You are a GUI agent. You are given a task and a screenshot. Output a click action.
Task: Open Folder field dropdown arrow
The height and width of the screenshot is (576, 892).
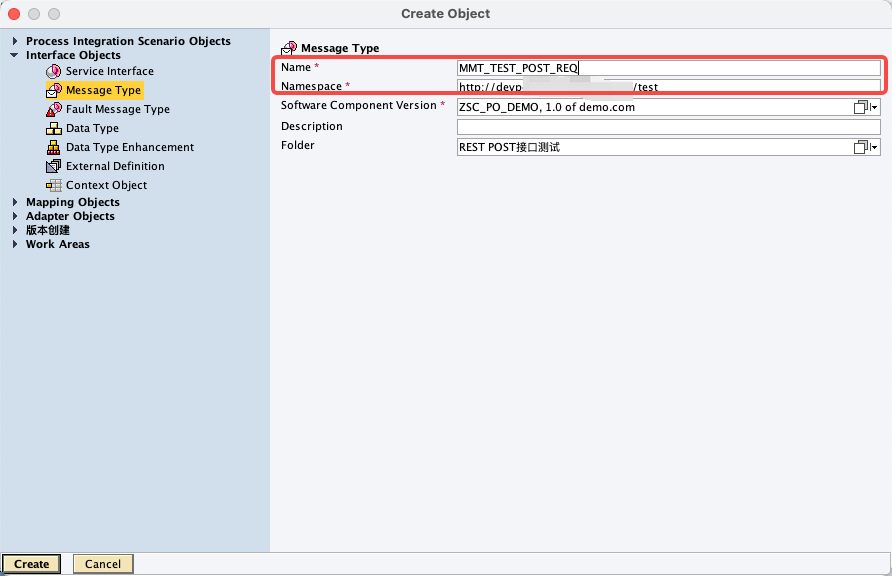pyautogui.click(x=874, y=148)
